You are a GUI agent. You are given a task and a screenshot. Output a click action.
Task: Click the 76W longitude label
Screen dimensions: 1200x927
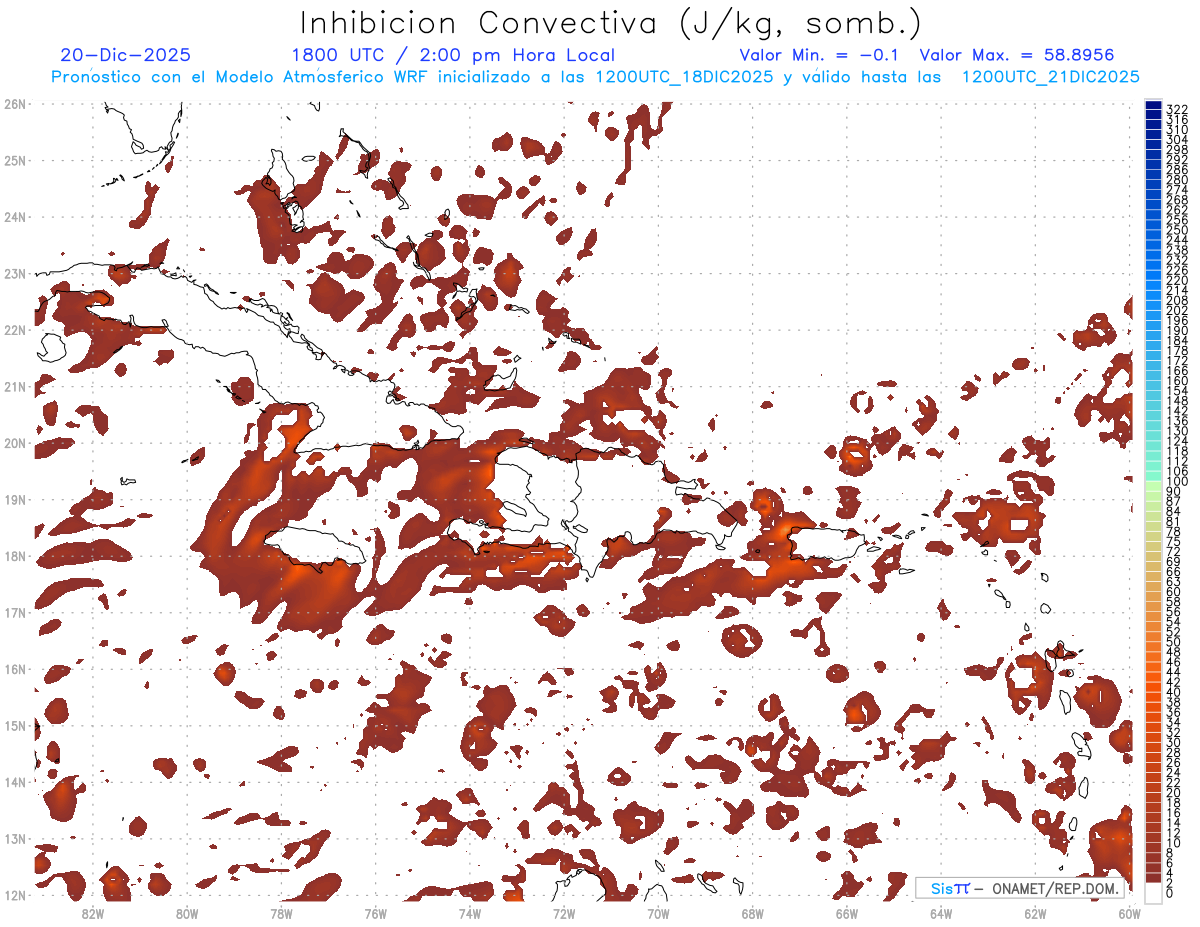pyautogui.click(x=375, y=913)
